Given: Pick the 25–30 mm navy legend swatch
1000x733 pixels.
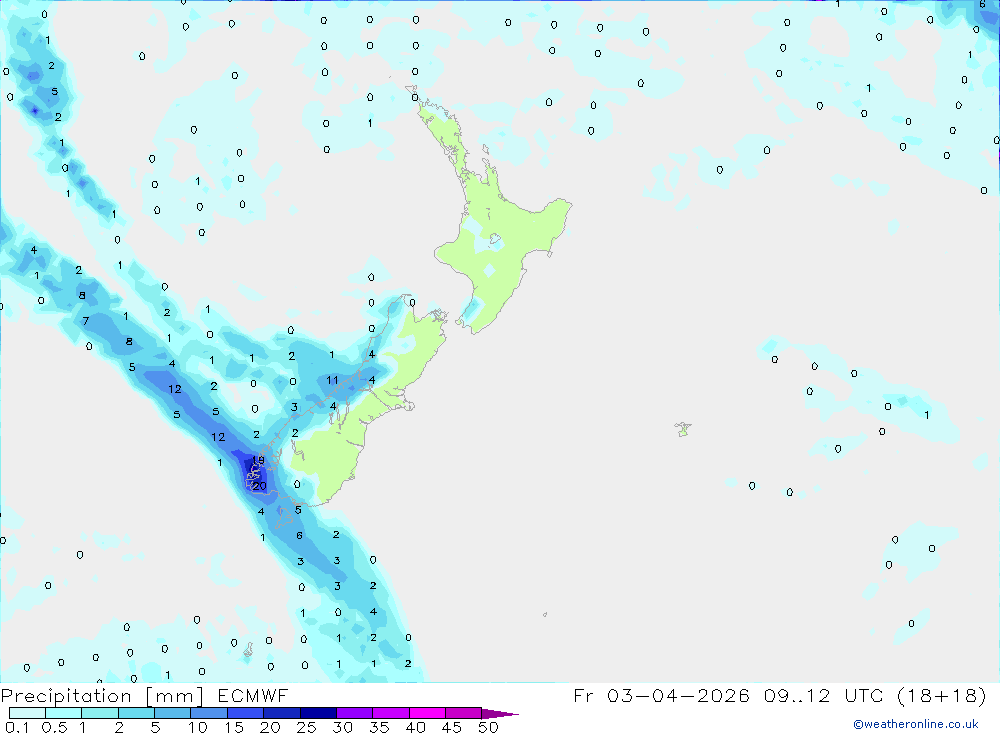Looking at the screenshot, I should pyautogui.click(x=318, y=713).
